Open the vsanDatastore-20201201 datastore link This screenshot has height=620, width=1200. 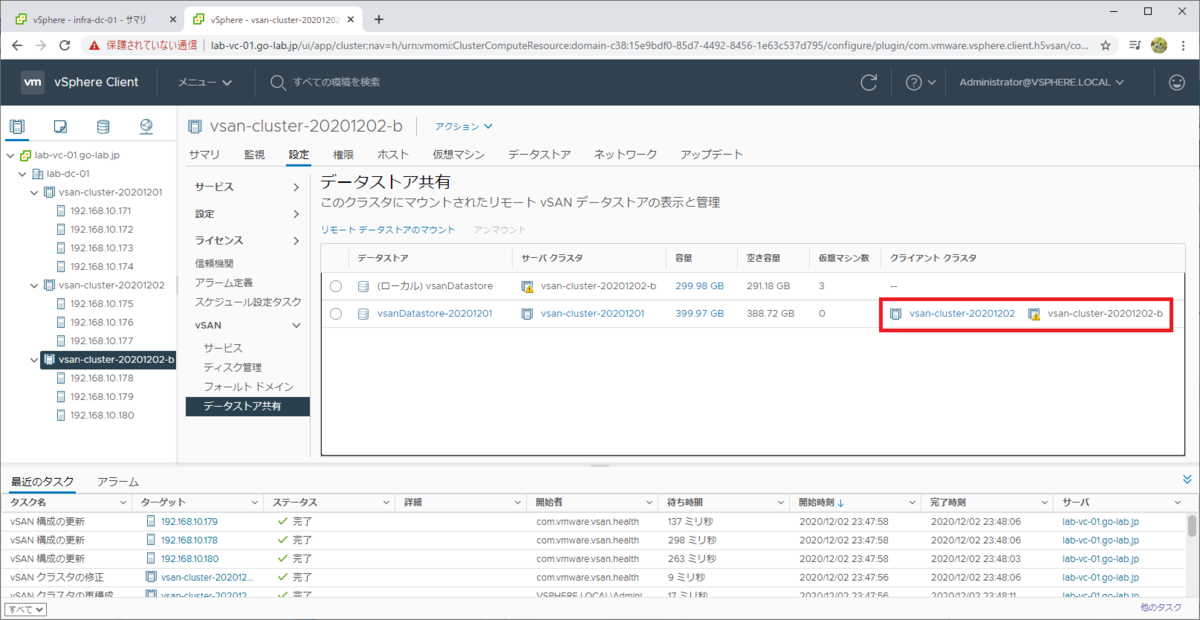(435, 314)
